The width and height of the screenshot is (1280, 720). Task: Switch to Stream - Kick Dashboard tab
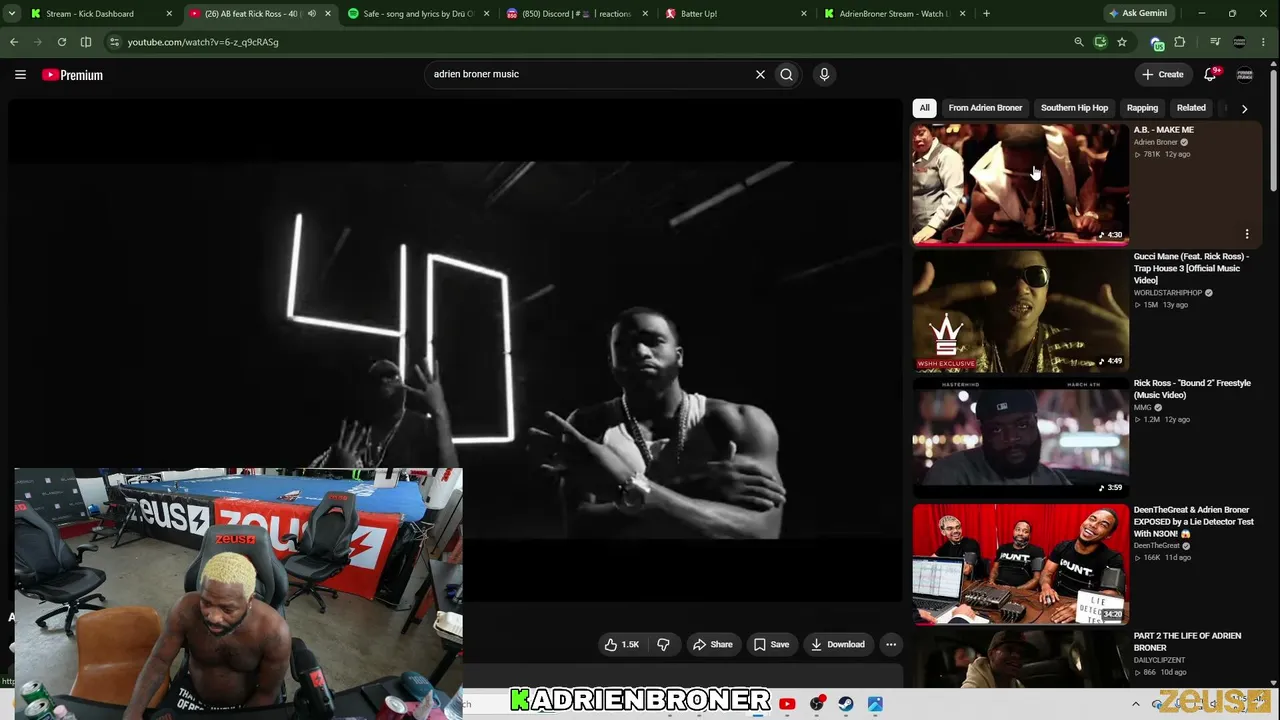point(100,14)
